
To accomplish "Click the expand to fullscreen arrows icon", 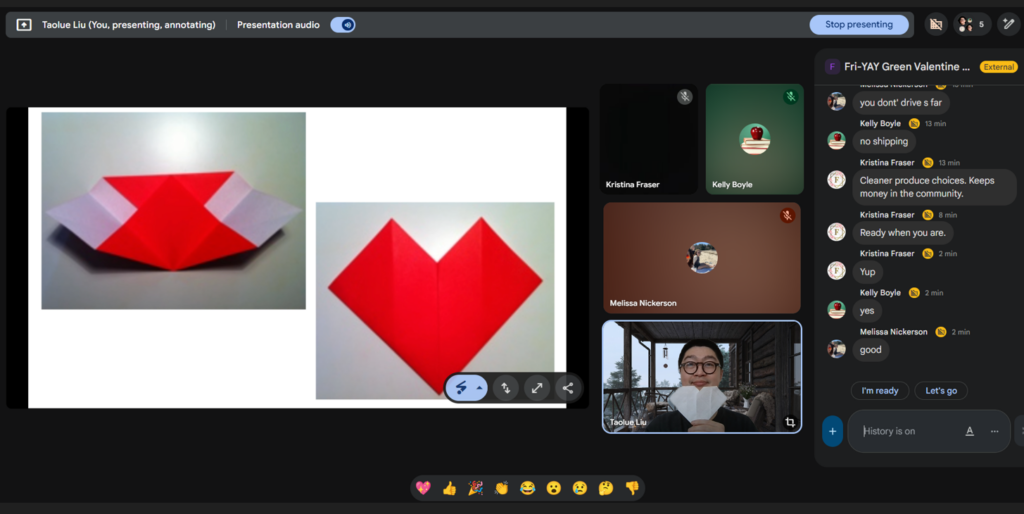I will coord(537,388).
